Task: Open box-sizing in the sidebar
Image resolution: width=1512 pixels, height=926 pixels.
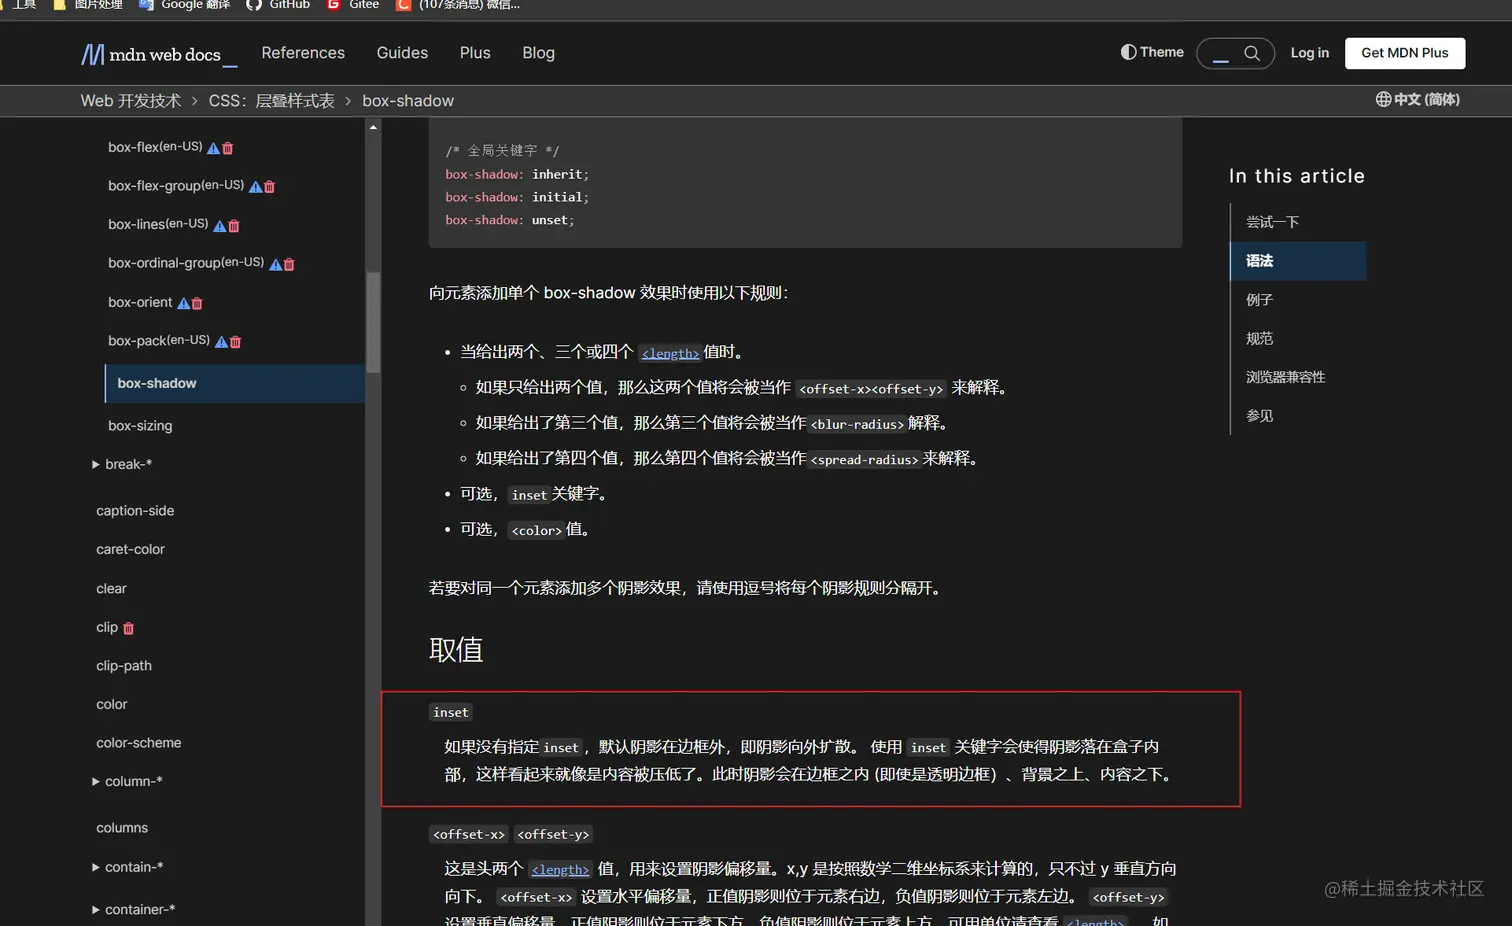Action: pyautogui.click(x=140, y=426)
